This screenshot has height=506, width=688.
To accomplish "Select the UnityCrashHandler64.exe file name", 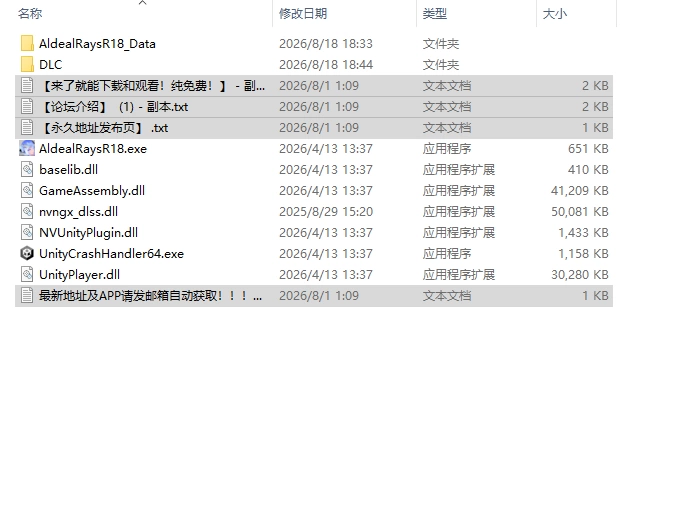I will click(x=111, y=254).
